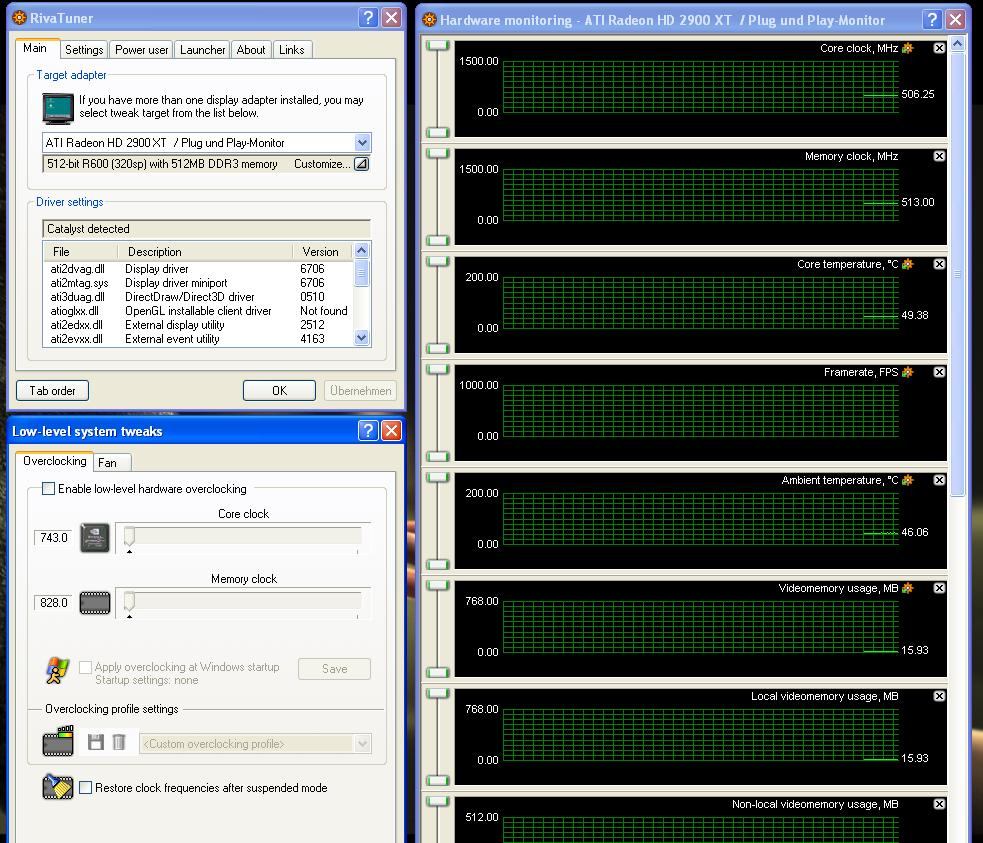
Task: Sort driver list by Description column header
Action: coord(205,252)
